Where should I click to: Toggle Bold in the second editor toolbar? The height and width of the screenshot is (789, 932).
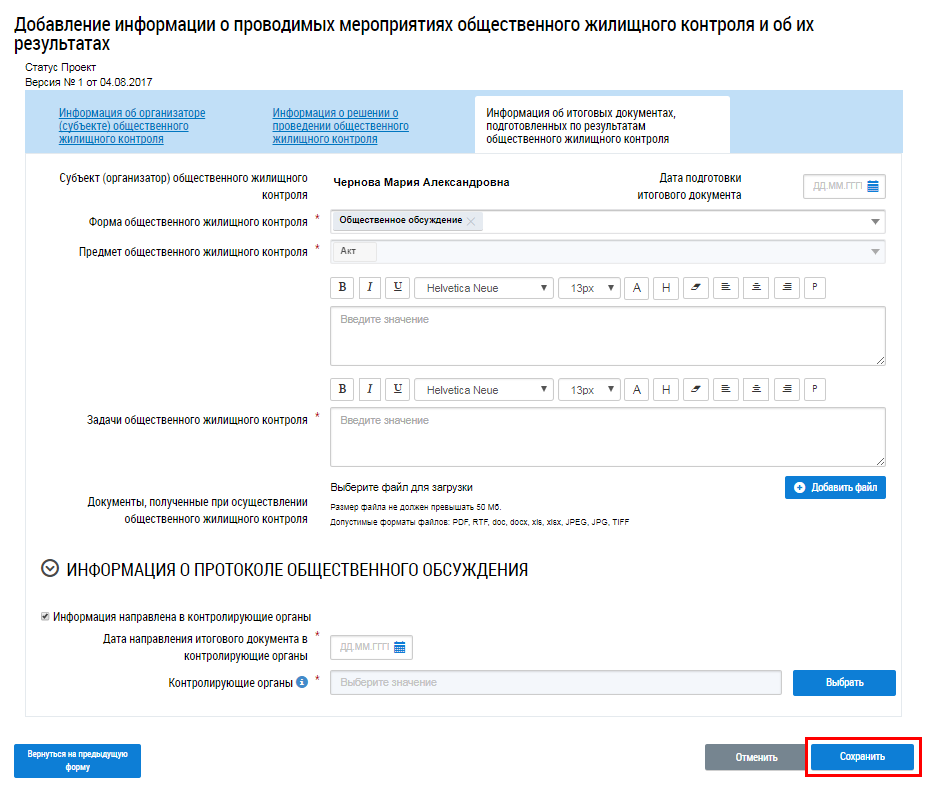click(342, 389)
